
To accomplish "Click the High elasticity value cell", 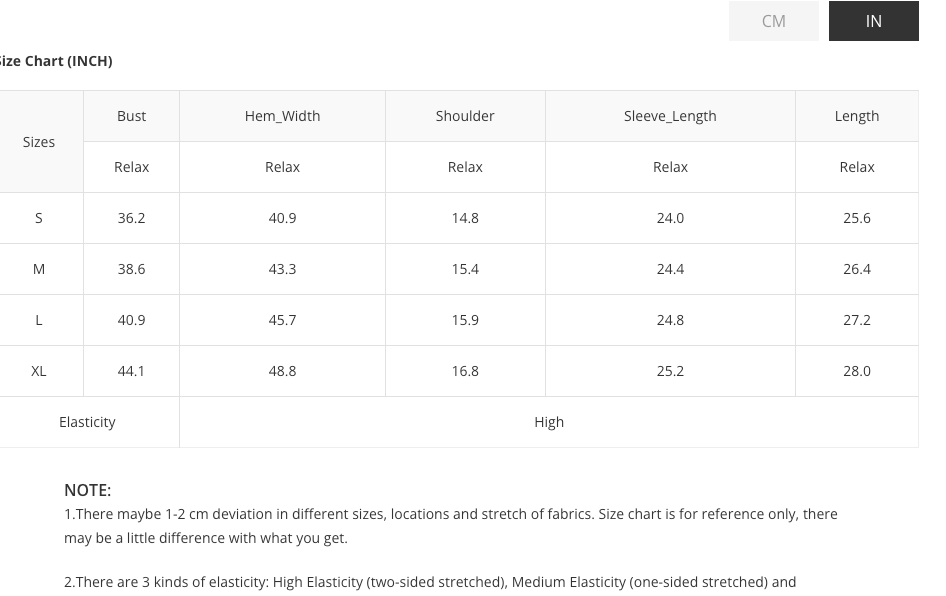I will click(549, 422).
